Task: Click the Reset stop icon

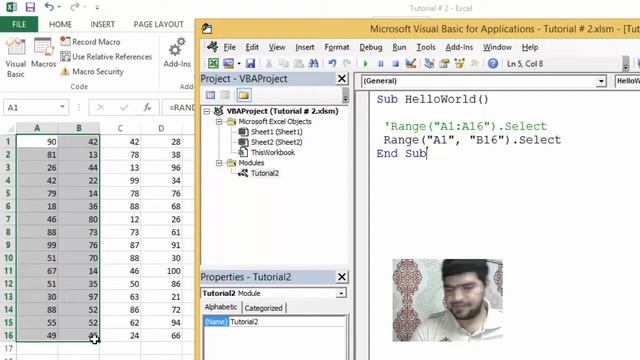Action: coord(395,64)
